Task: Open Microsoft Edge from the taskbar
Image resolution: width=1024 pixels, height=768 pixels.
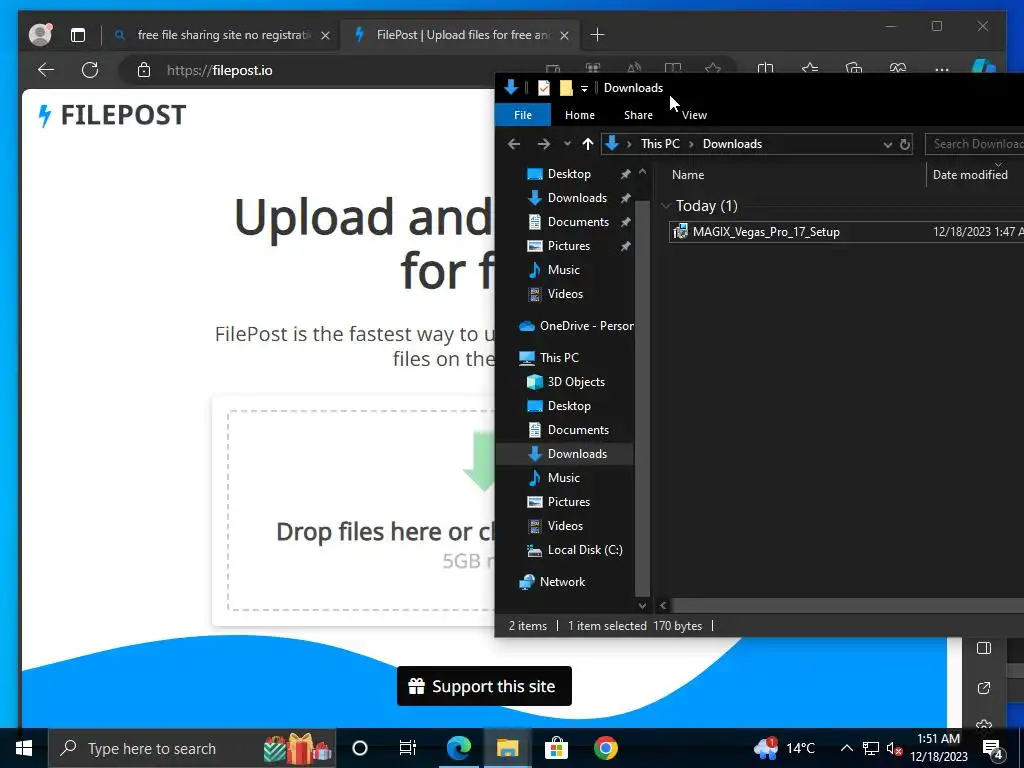Action: [x=458, y=748]
